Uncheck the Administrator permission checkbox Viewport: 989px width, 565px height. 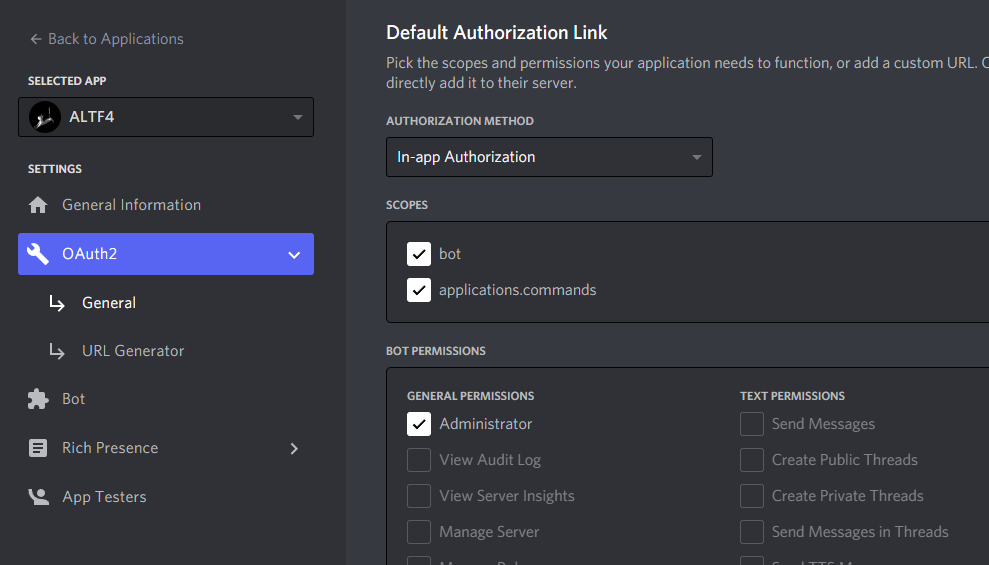(x=419, y=424)
